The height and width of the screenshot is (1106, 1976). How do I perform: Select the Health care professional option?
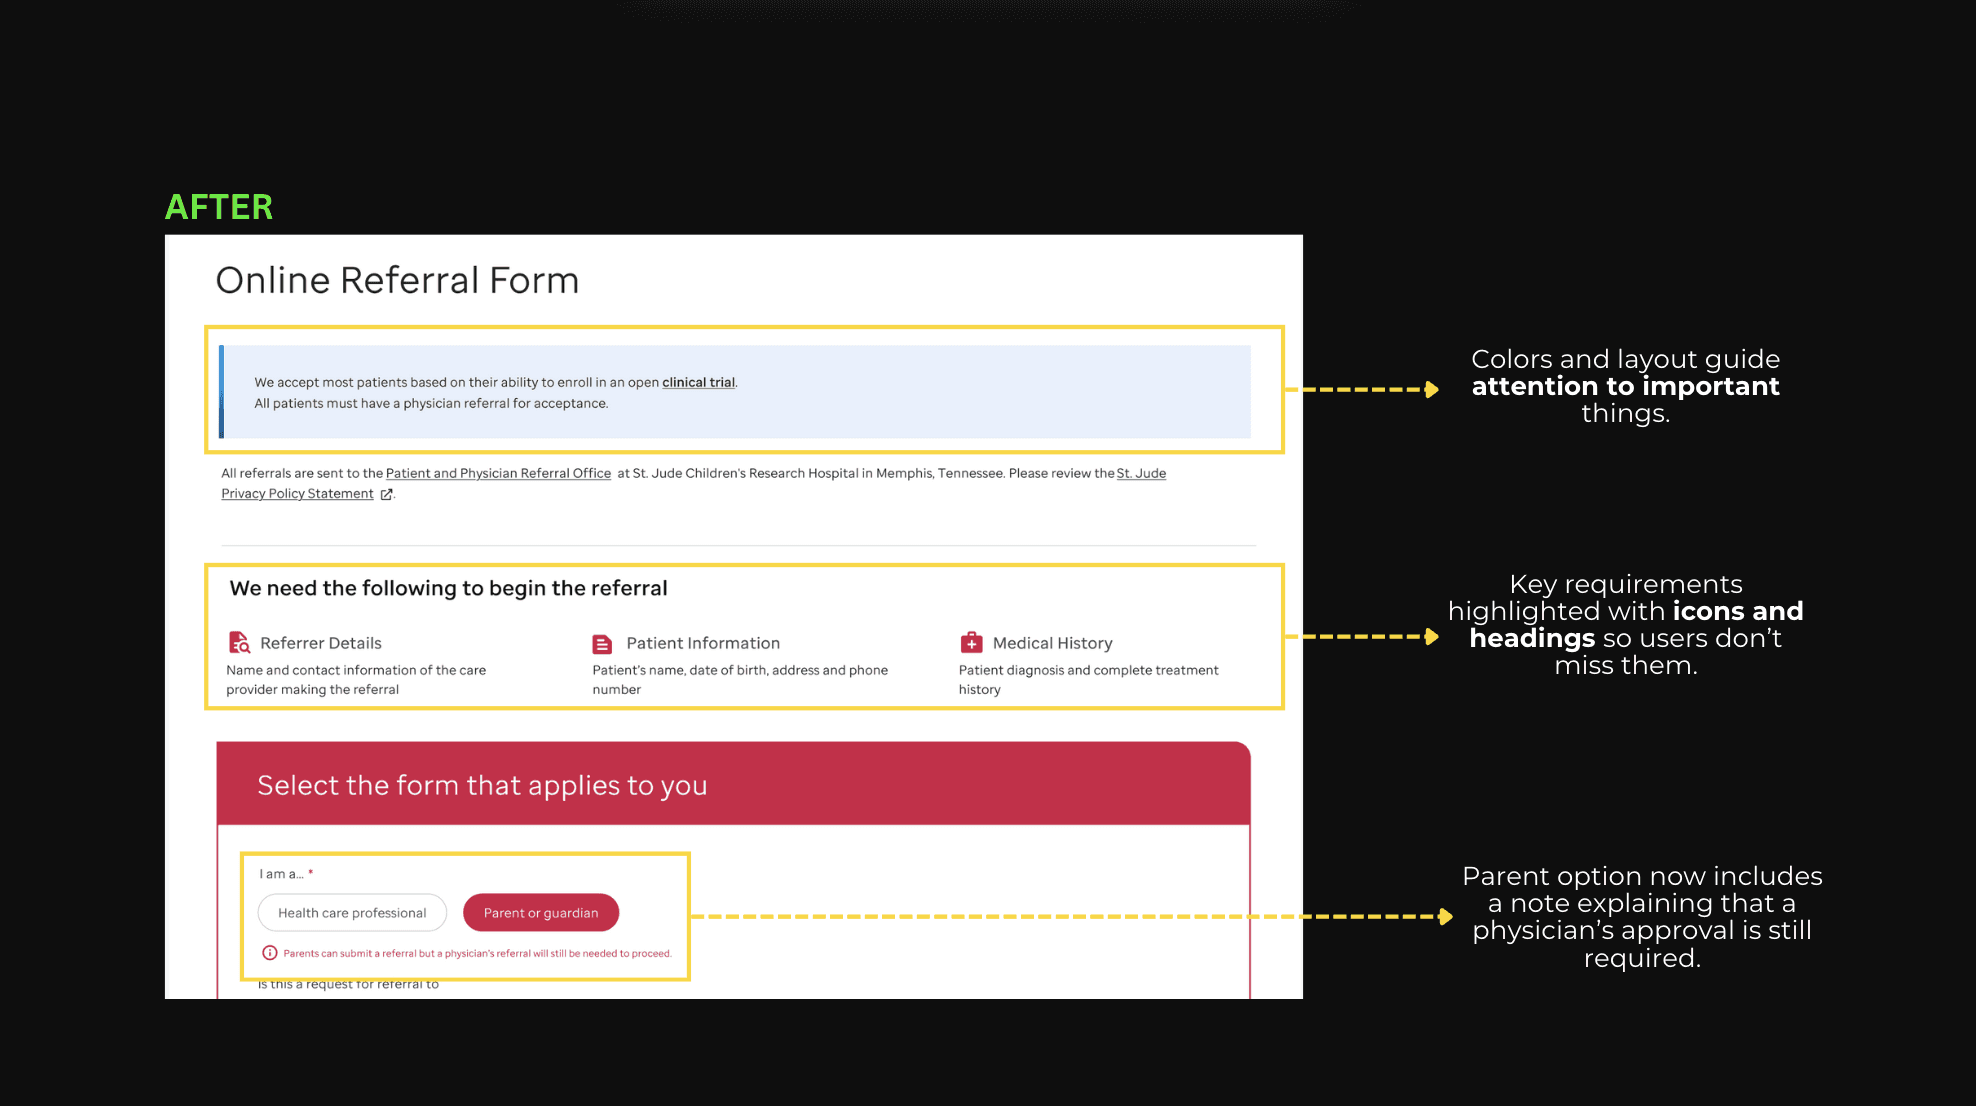pos(352,913)
